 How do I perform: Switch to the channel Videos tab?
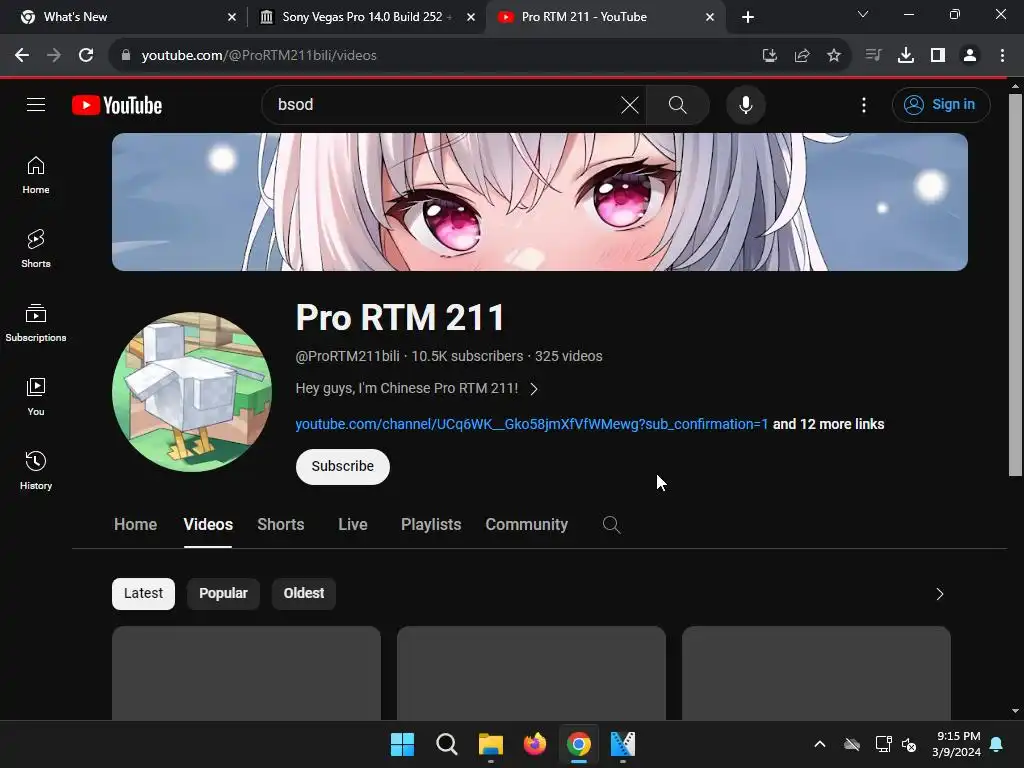coord(208,524)
